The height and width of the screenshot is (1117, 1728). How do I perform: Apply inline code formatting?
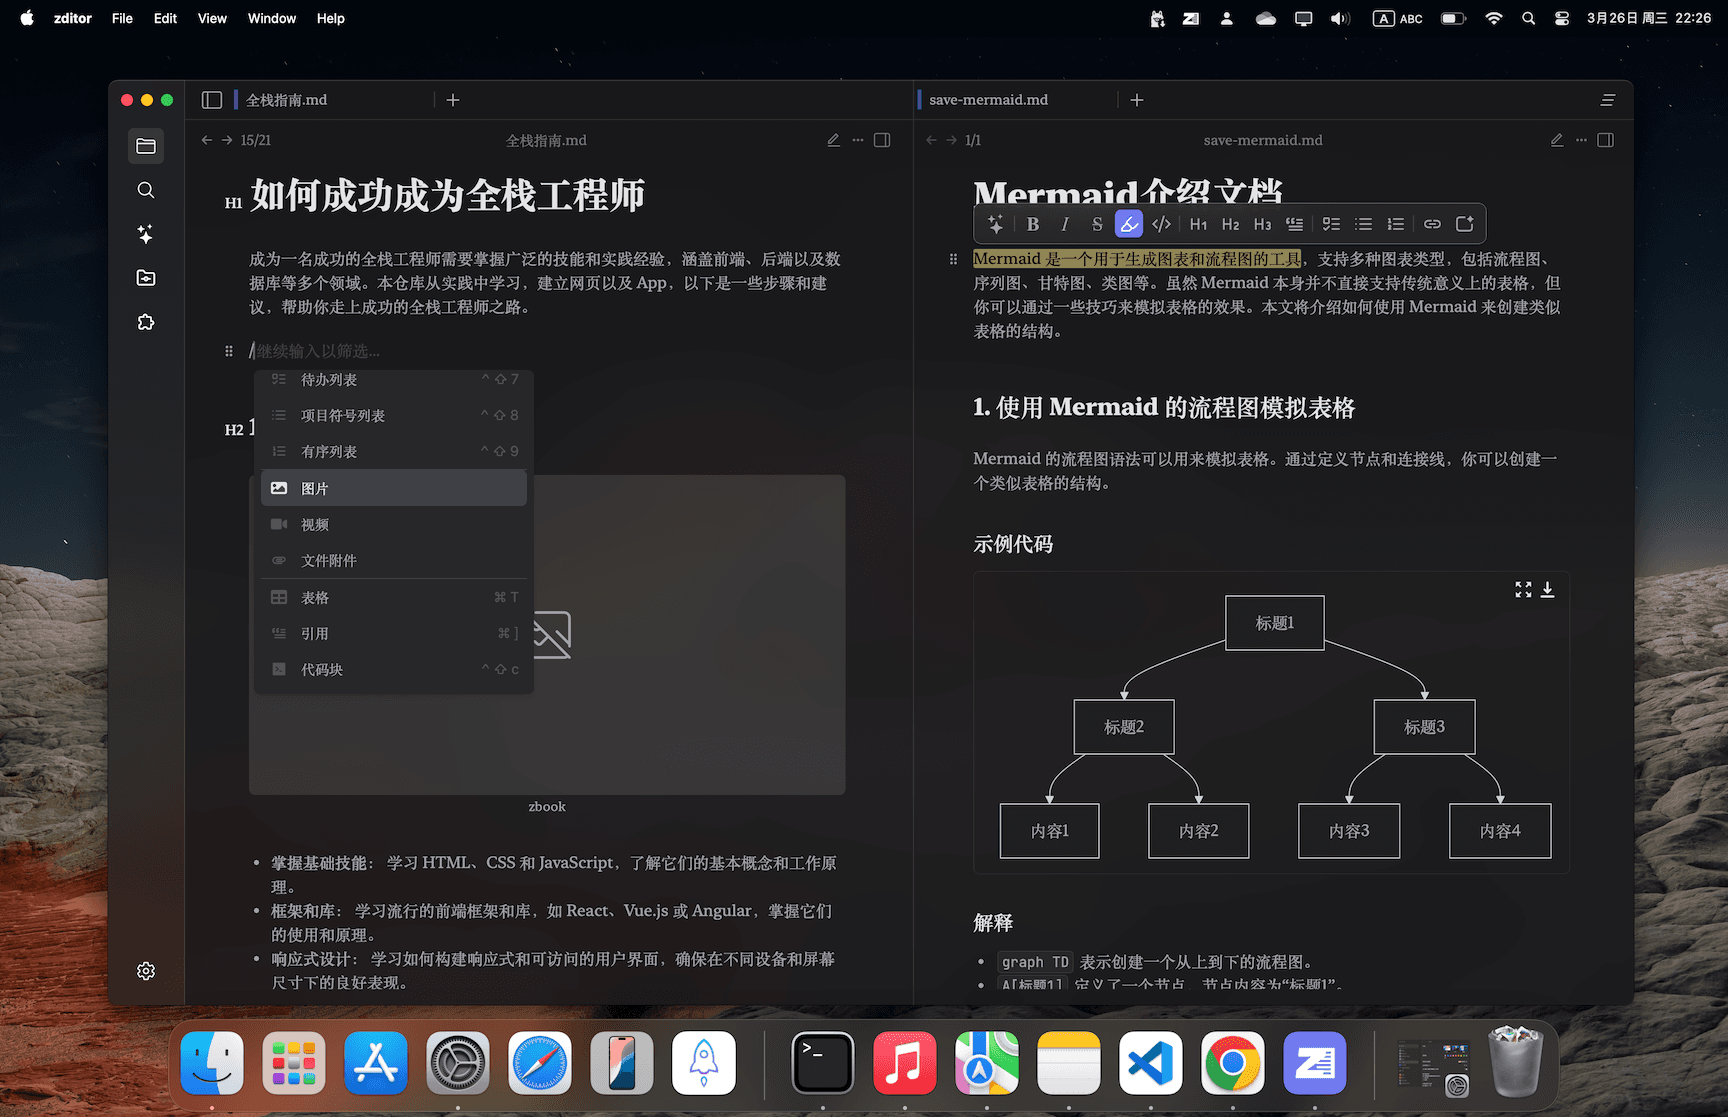[1161, 224]
